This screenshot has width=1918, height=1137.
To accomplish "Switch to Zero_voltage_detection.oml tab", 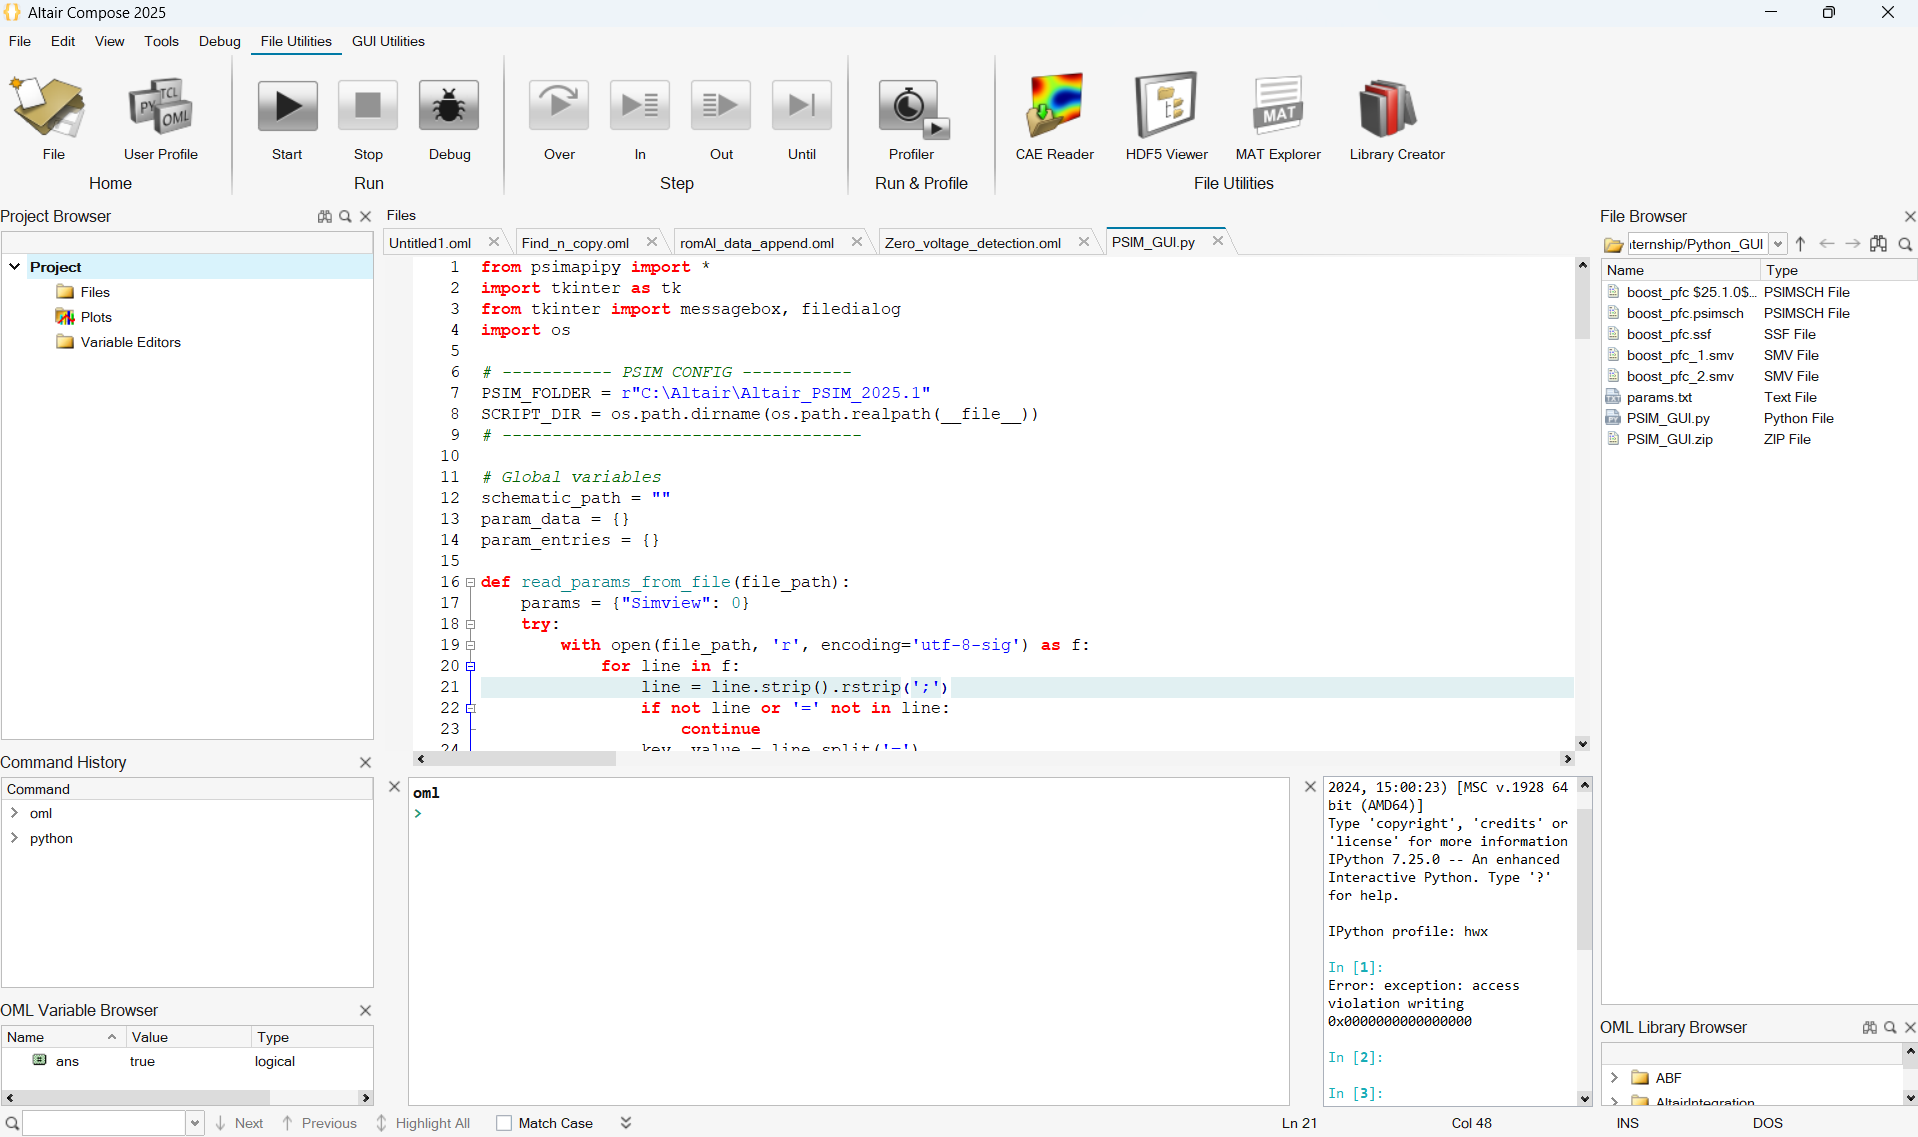I will [973, 243].
